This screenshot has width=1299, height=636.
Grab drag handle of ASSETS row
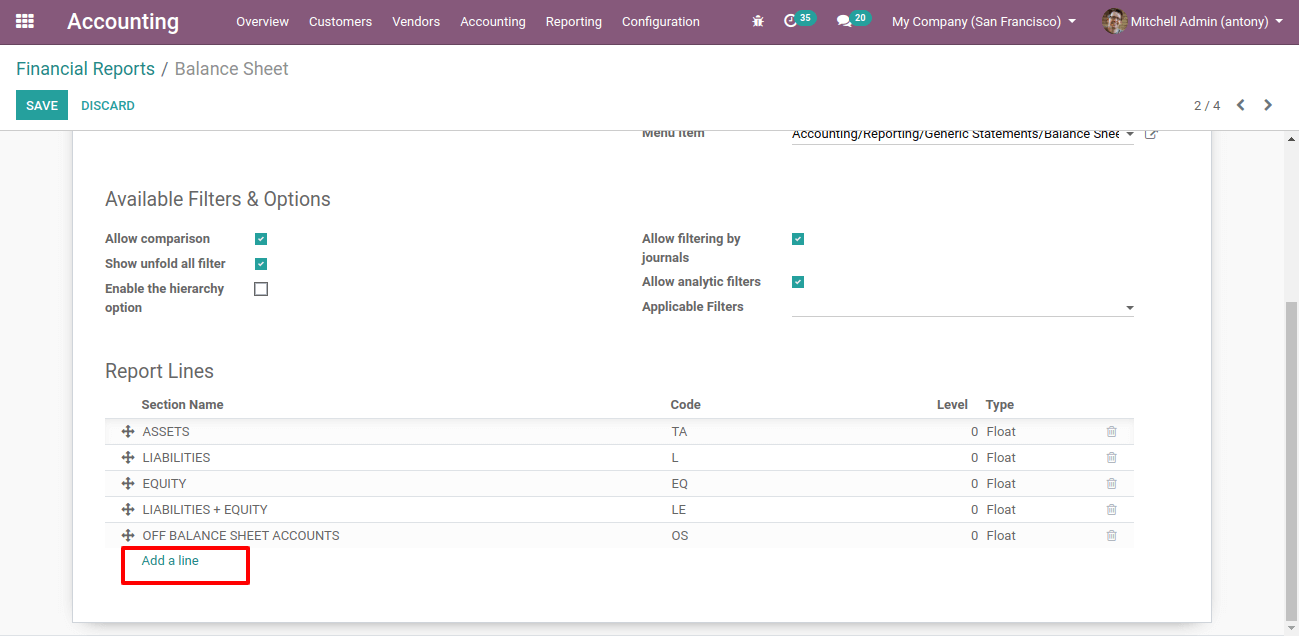pyautogui.click(x=128, y=432)
